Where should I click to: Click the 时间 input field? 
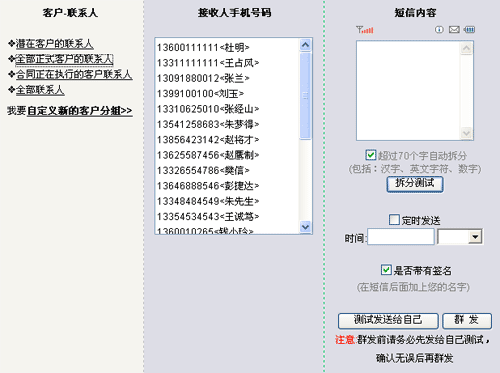click(401, 237)
